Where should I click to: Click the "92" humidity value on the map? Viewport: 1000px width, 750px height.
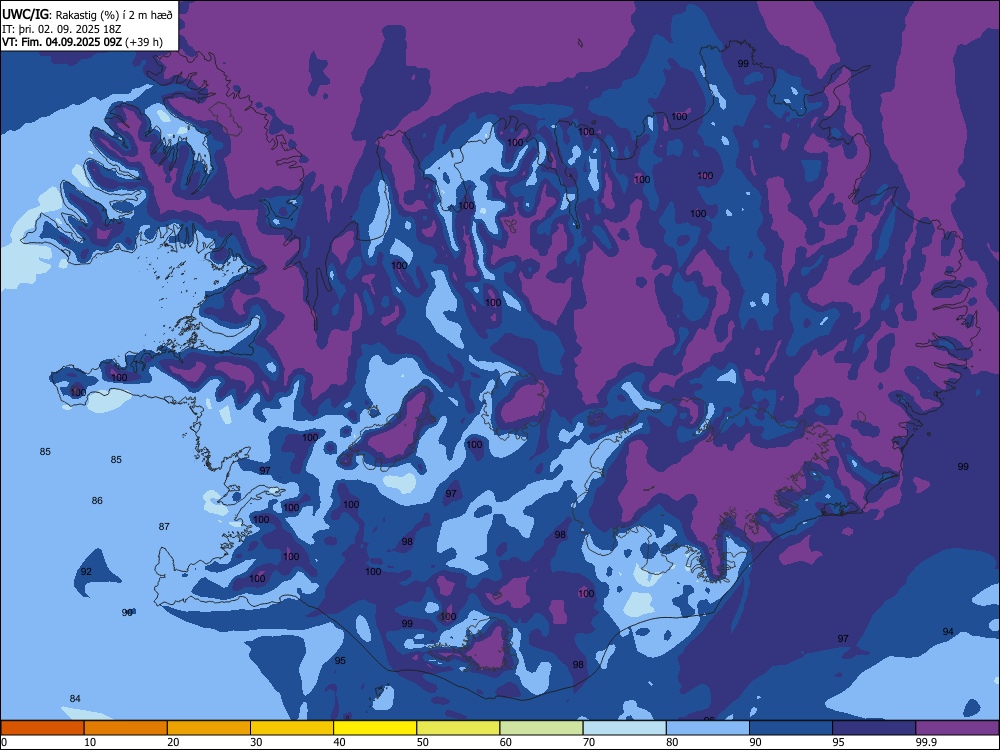click(x=86, y=571)
